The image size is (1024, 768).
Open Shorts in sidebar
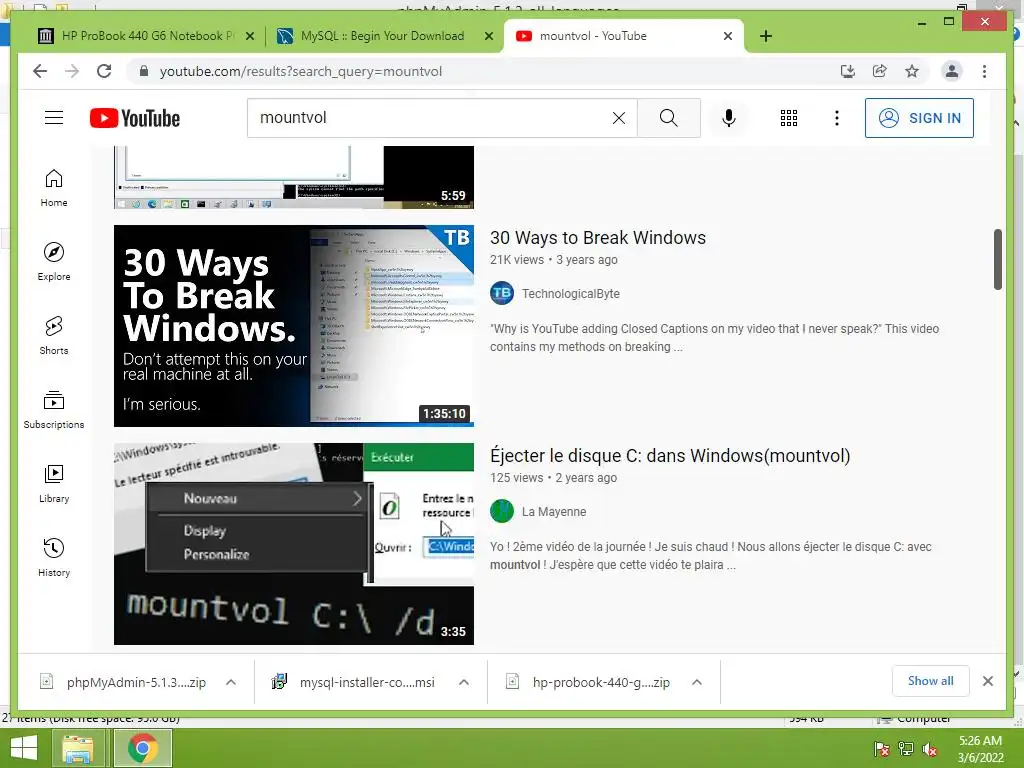coord(54,336)
